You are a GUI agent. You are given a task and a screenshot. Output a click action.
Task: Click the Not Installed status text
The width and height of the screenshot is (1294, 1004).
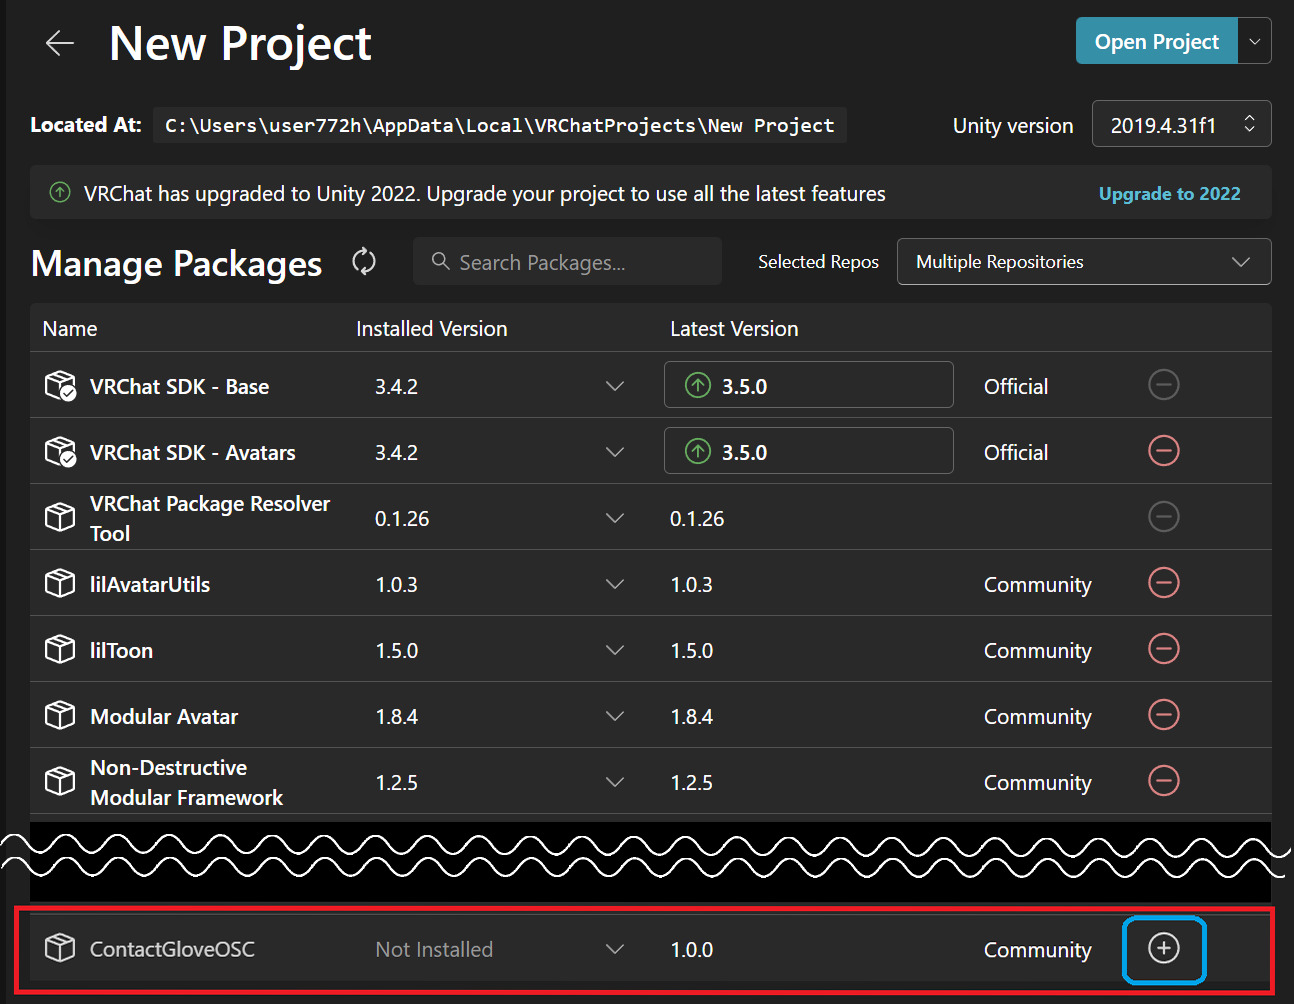[x=434, y=949]
